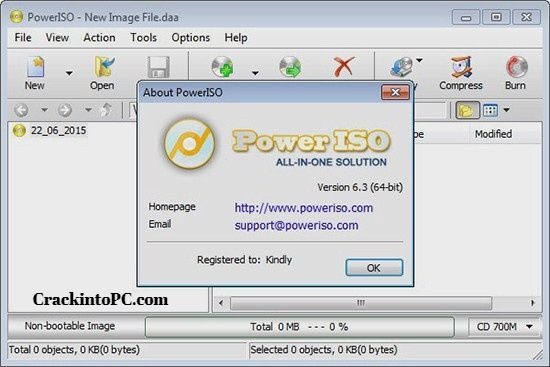
Task: Open the view mode dropdown arrow
Action: click(x=506, y=110)
